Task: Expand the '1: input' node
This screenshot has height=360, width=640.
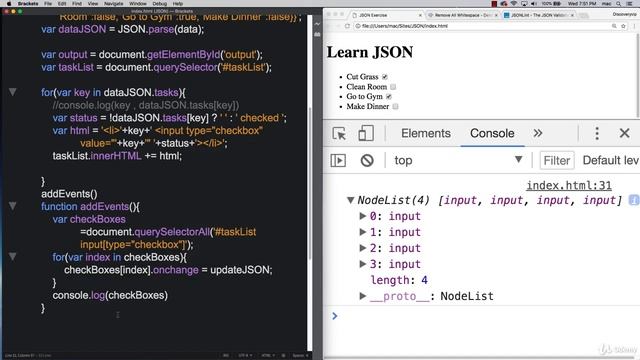Action: [362, 232]
